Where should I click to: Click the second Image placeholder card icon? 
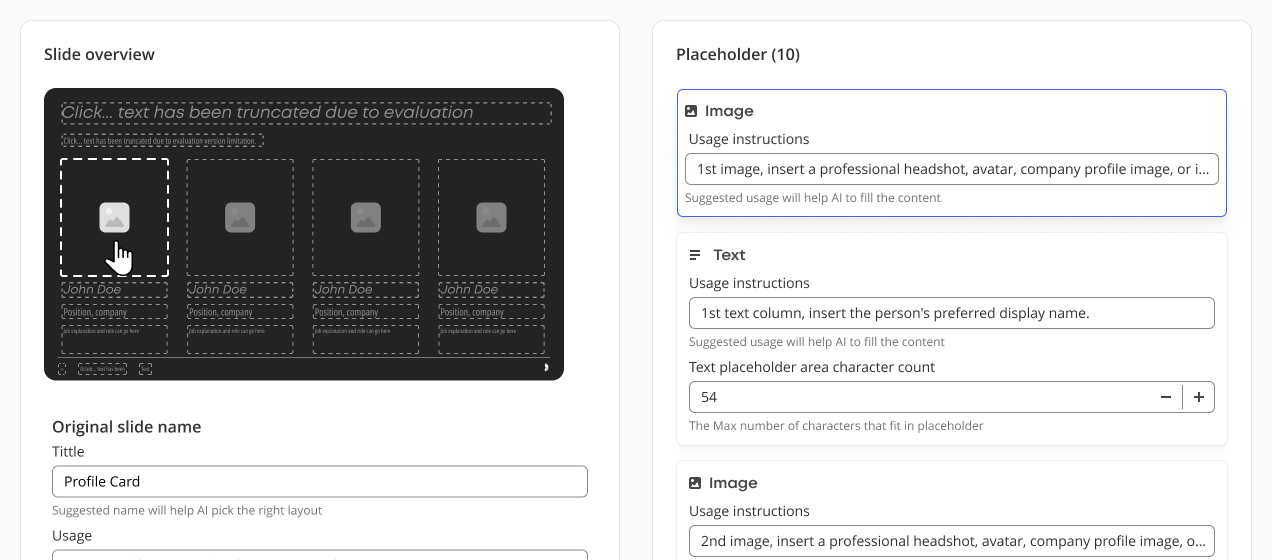(695, 483)
